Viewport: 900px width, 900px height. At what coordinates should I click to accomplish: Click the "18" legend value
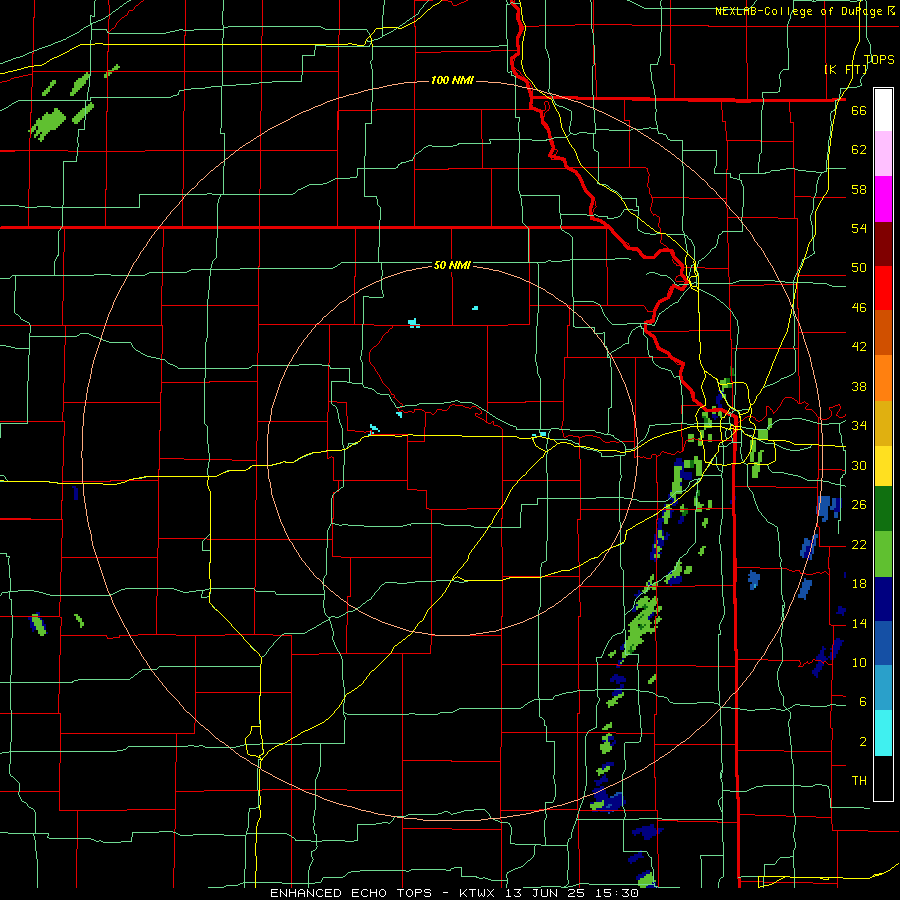pos(859,584)
